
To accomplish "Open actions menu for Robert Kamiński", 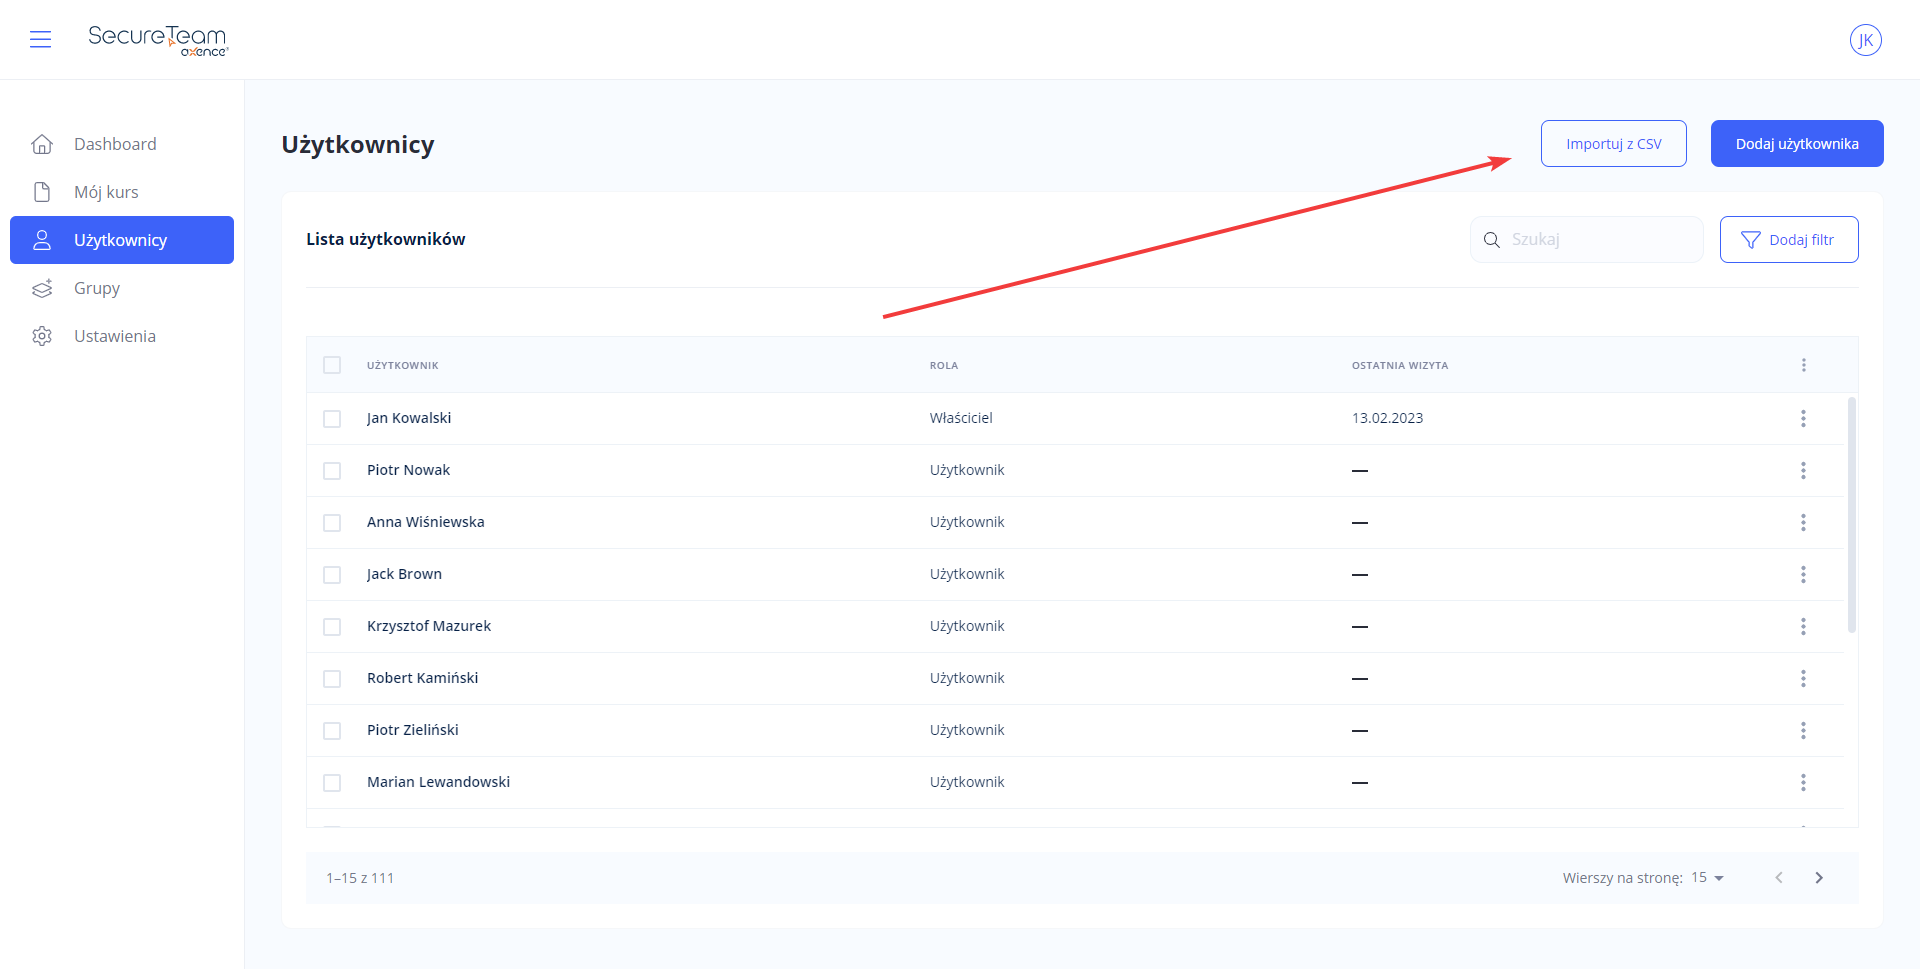I will 1803,678.
